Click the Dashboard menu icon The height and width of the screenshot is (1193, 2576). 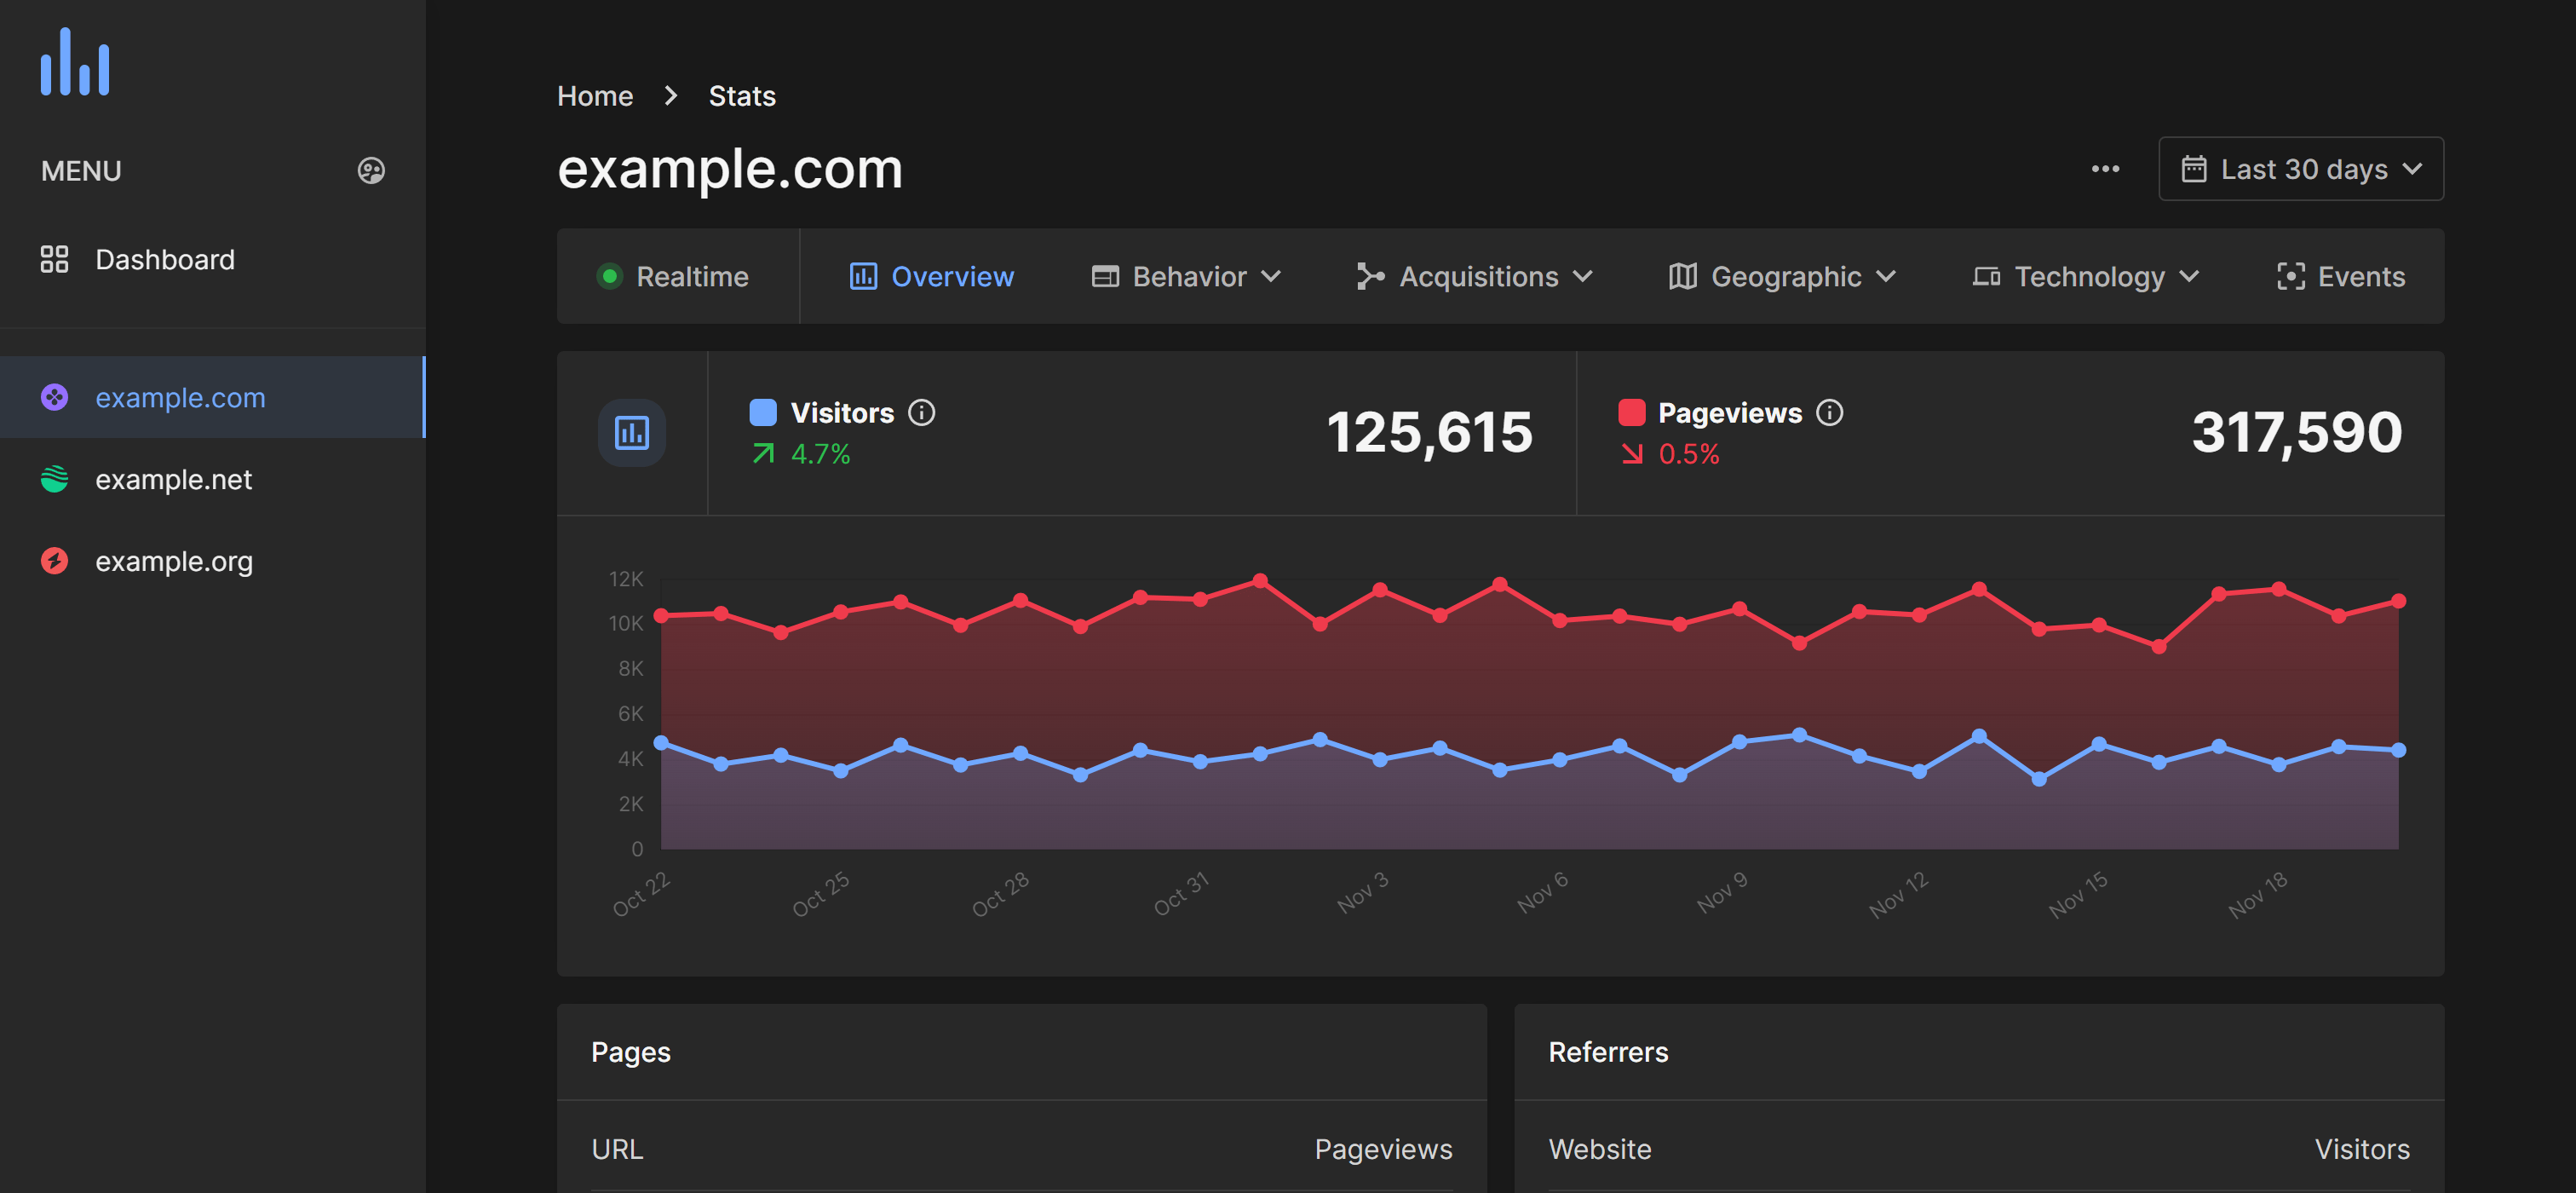55,258
